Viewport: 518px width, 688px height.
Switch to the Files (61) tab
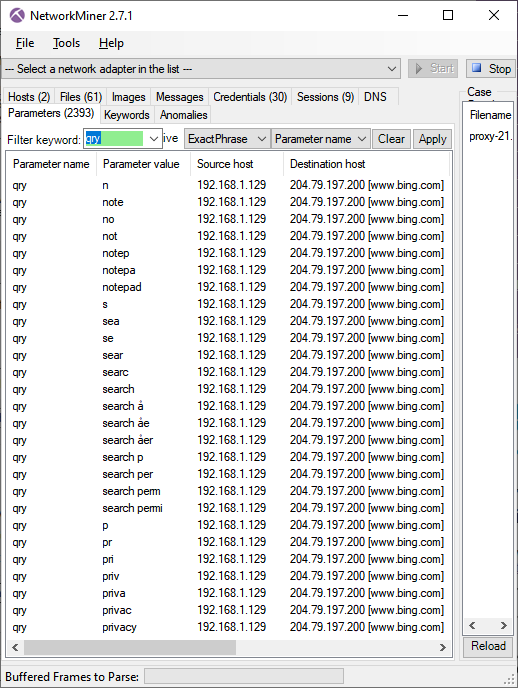coord(81,97)
